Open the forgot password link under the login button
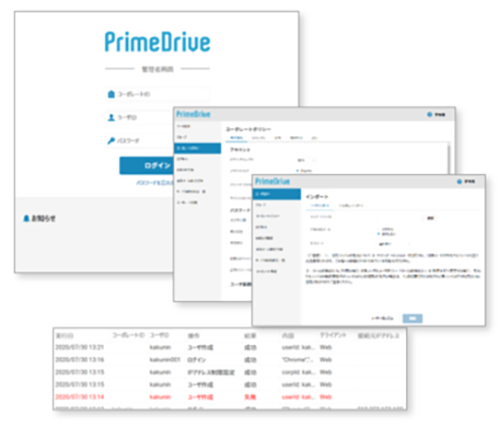 [155, 183]
